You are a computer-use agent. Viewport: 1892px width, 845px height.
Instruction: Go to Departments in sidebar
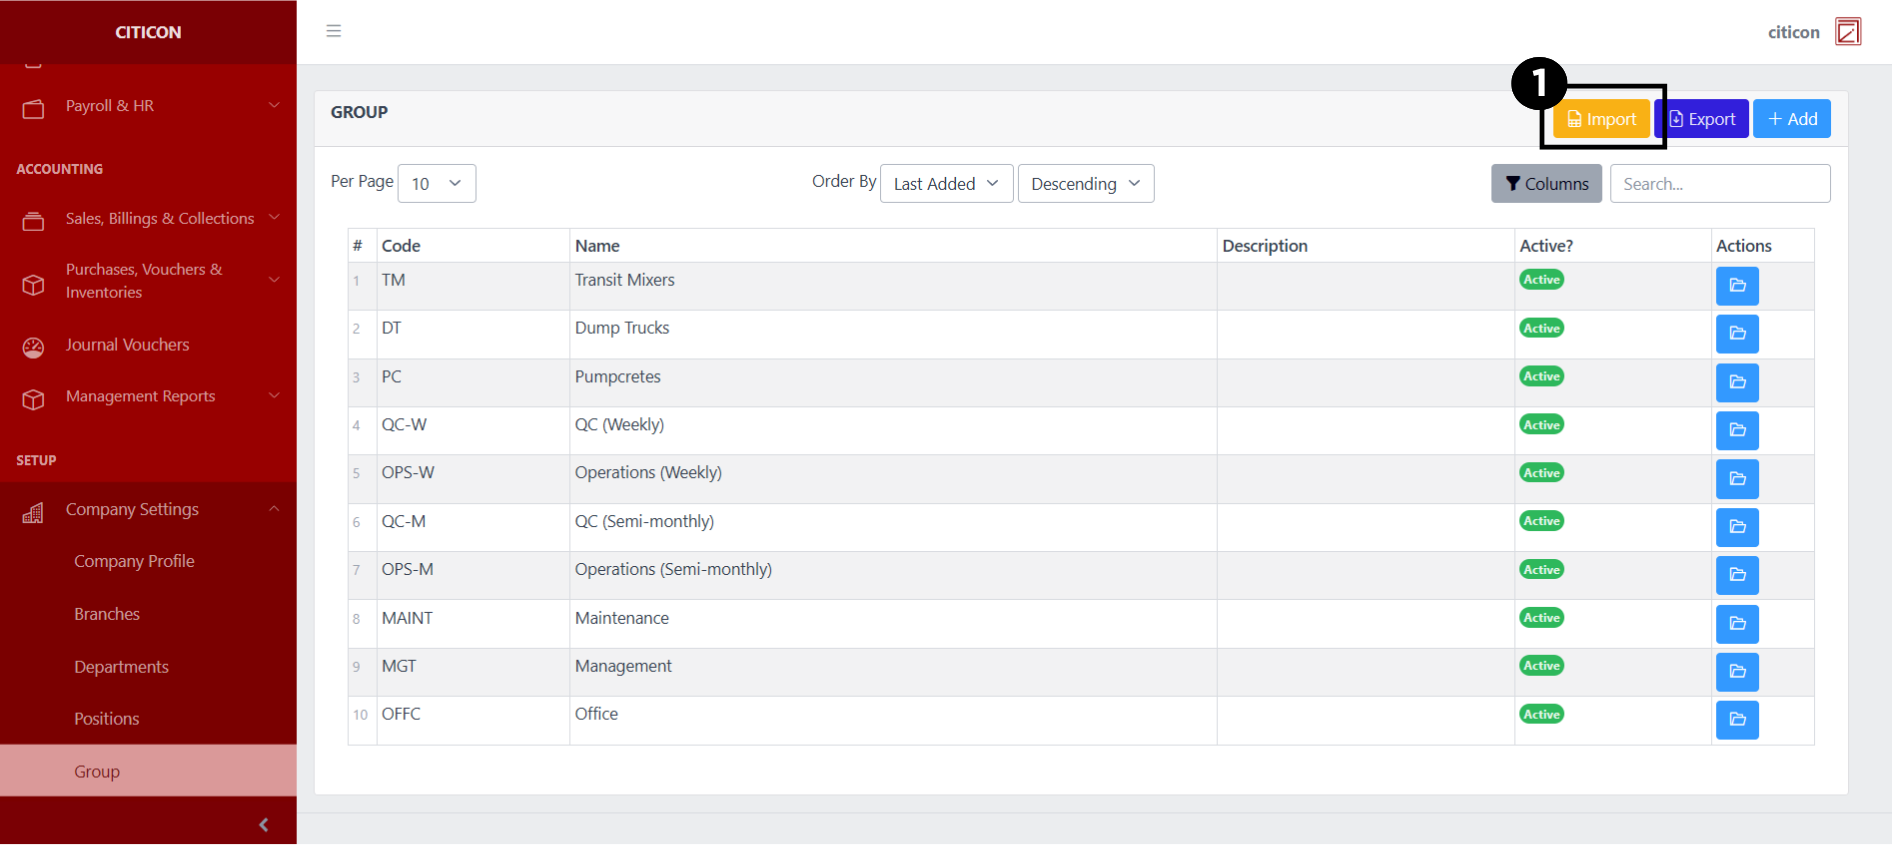tap(121, 667)
